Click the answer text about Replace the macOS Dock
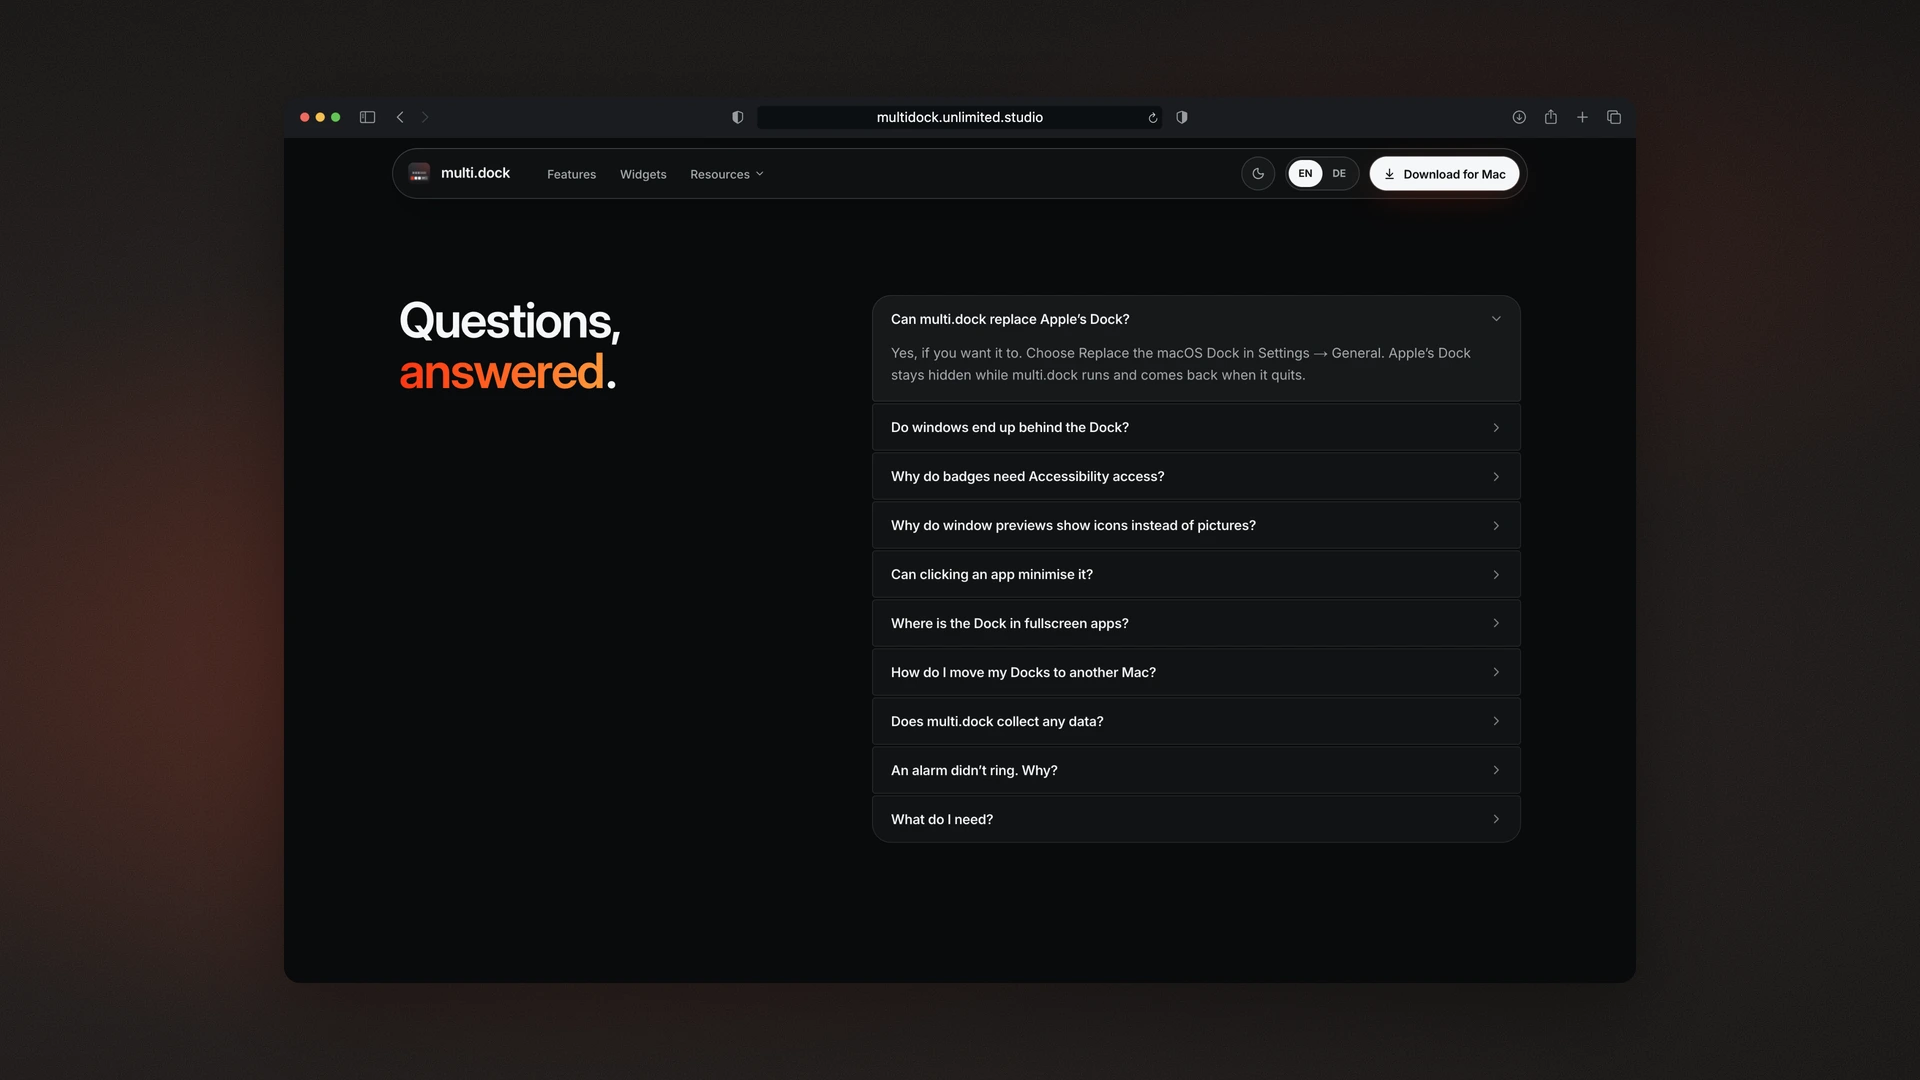This screenshot has height=1080, width=1920. click(1181, 364)
